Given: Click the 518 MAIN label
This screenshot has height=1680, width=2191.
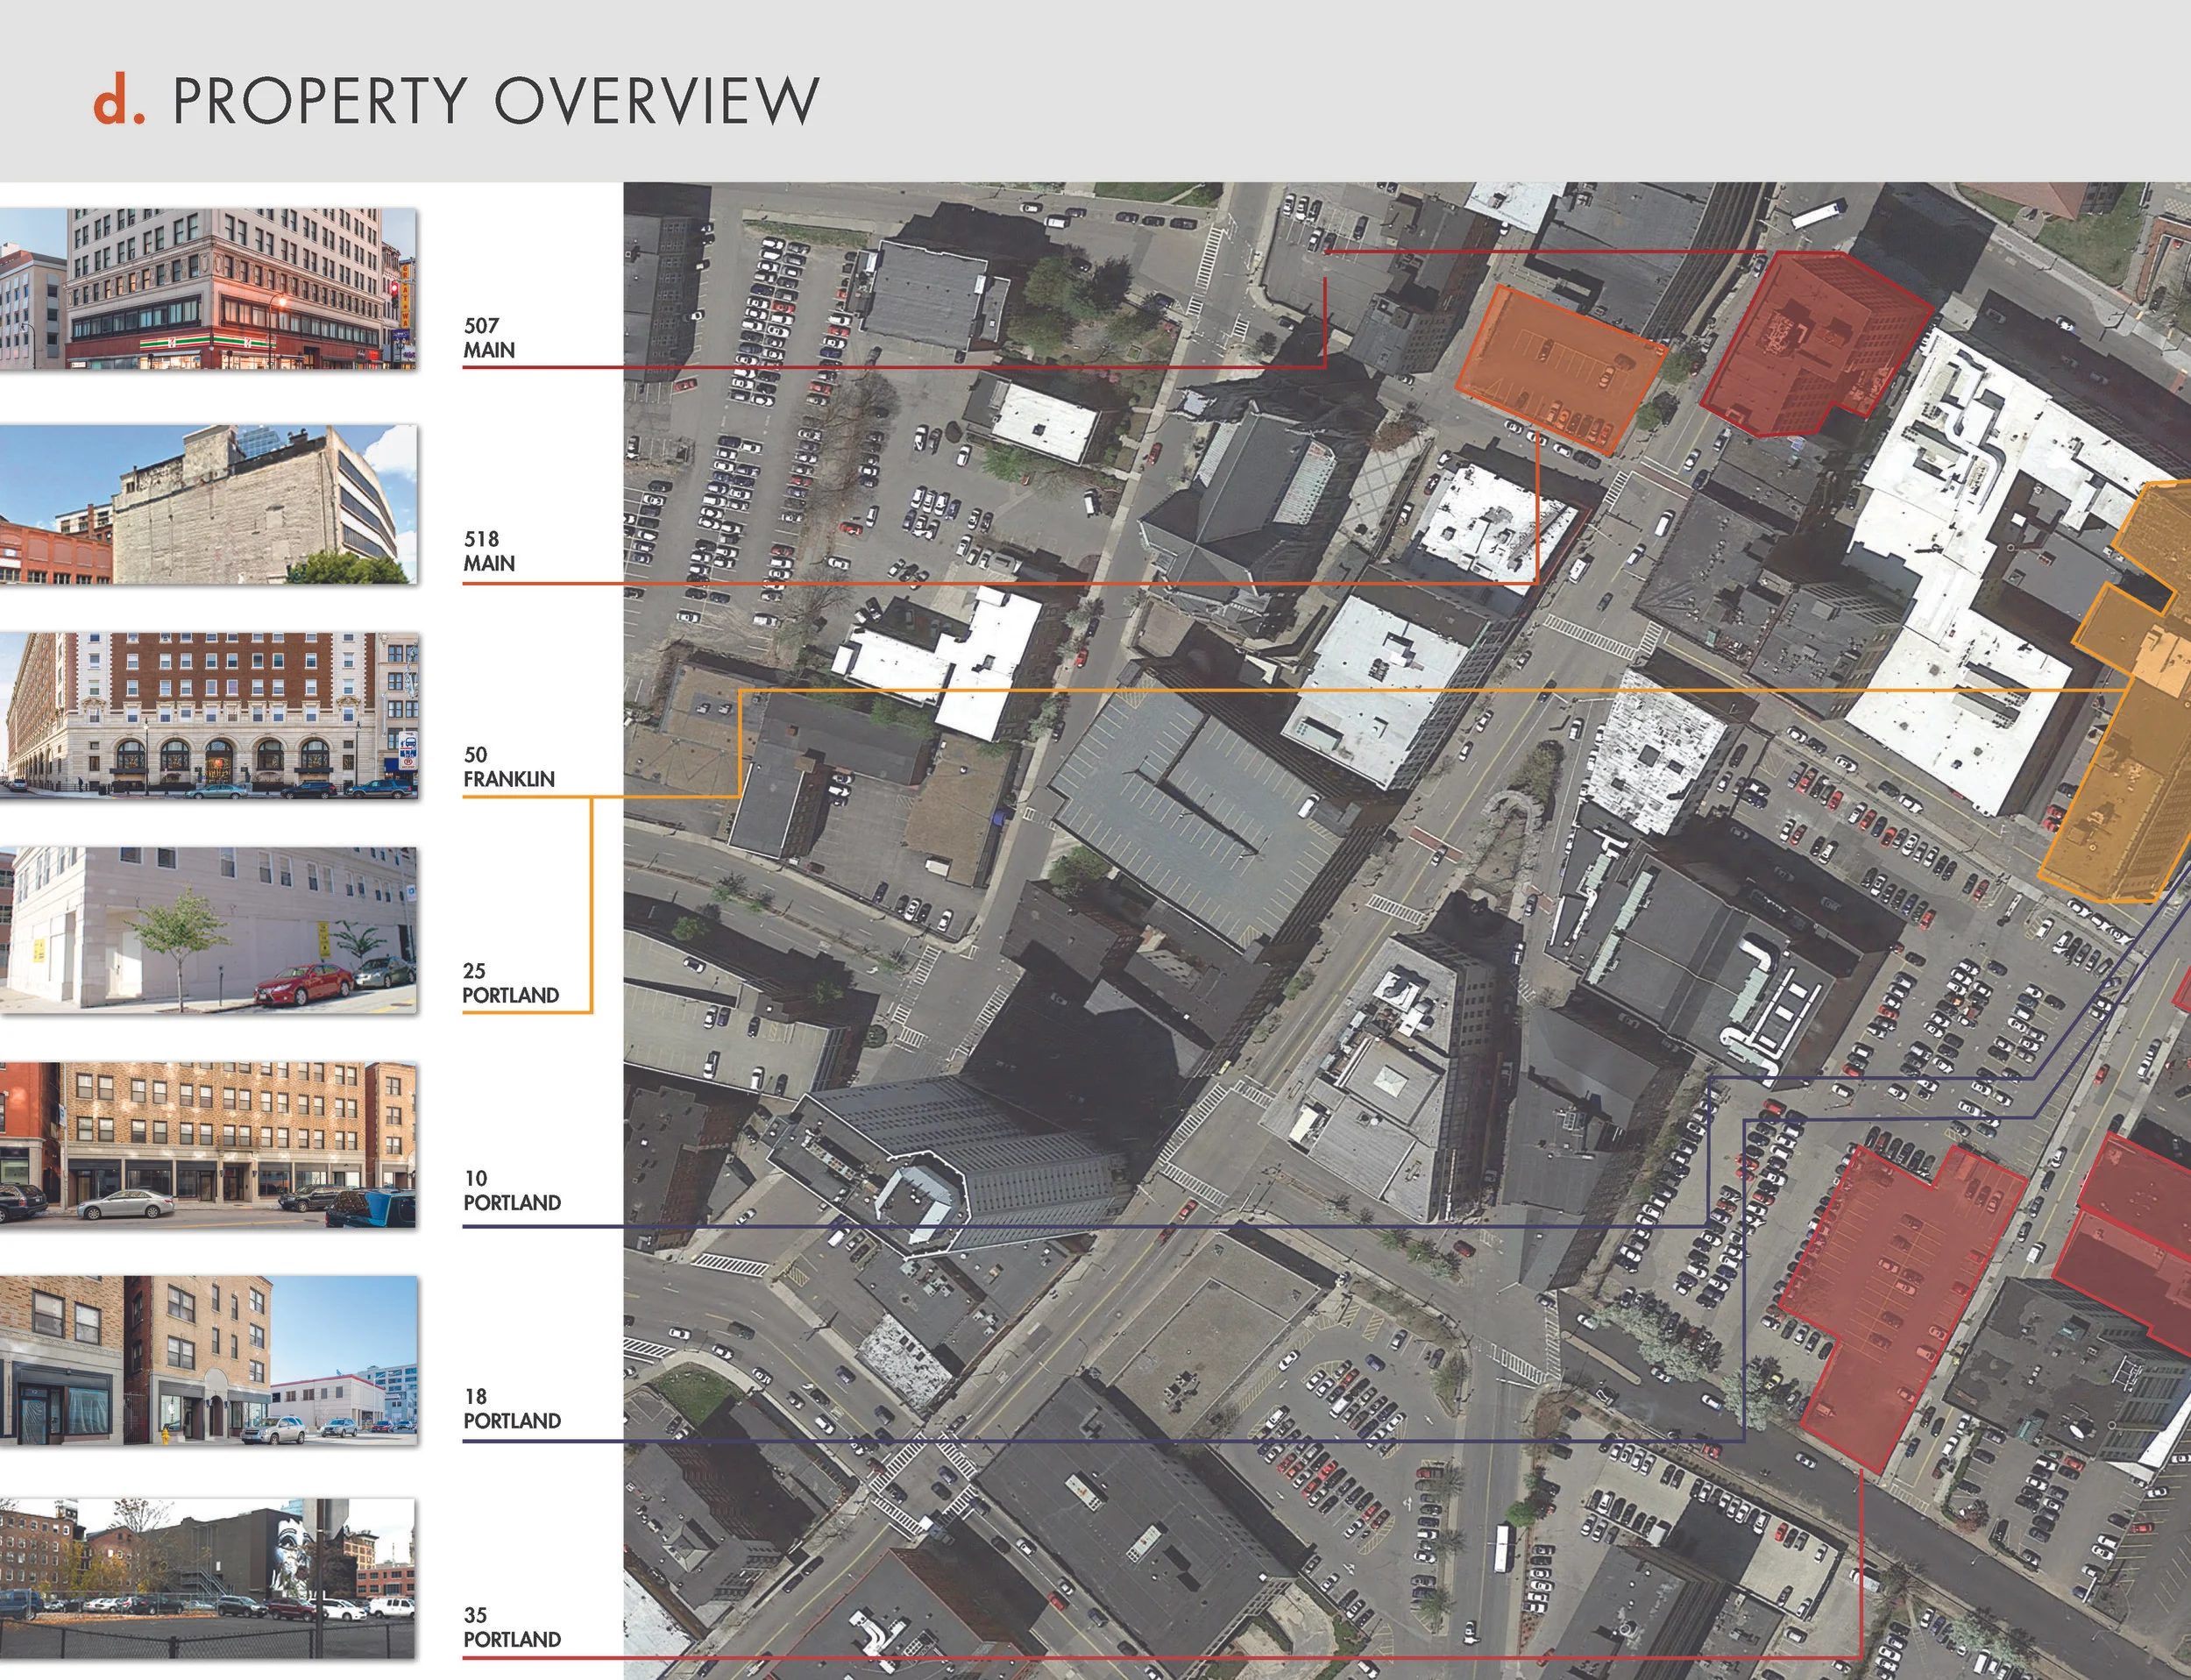Looking at the screenshot, I should (x=489, y=551).
